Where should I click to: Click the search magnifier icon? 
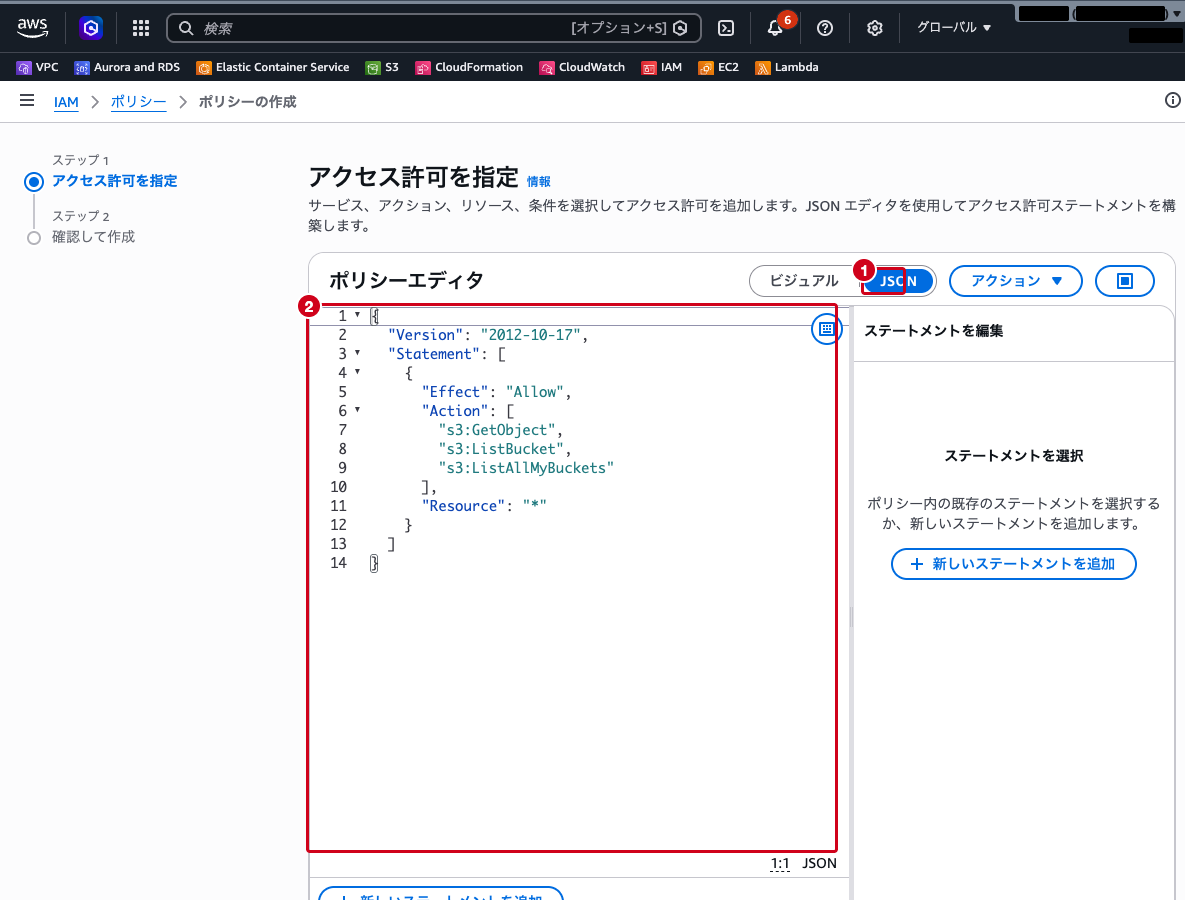[186, 28]
